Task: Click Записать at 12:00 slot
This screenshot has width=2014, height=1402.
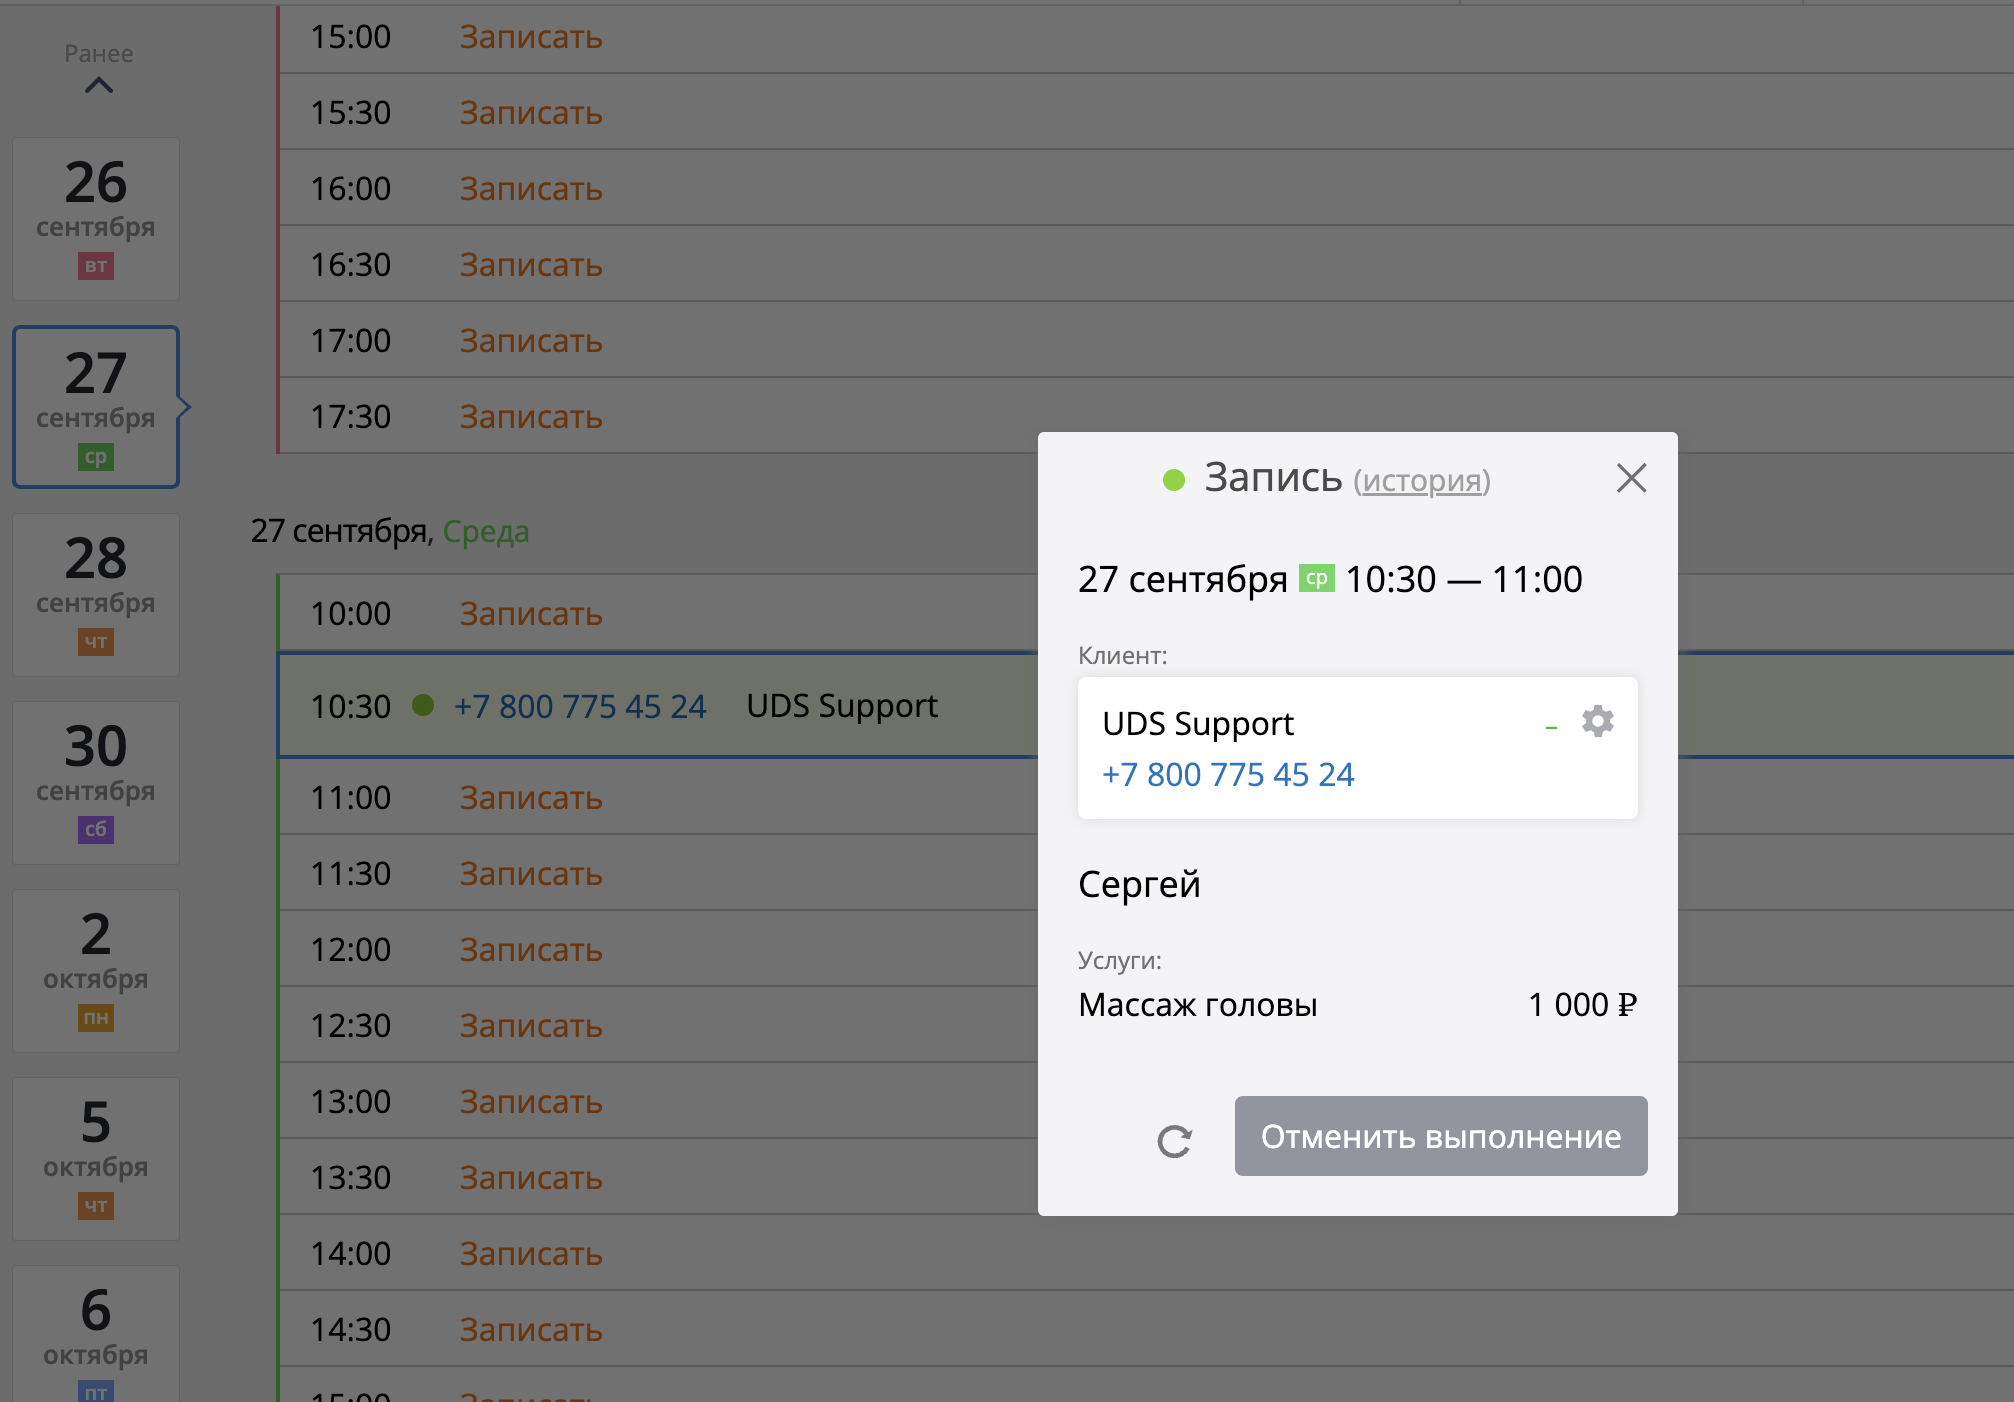Action: [x=531, y=950]
